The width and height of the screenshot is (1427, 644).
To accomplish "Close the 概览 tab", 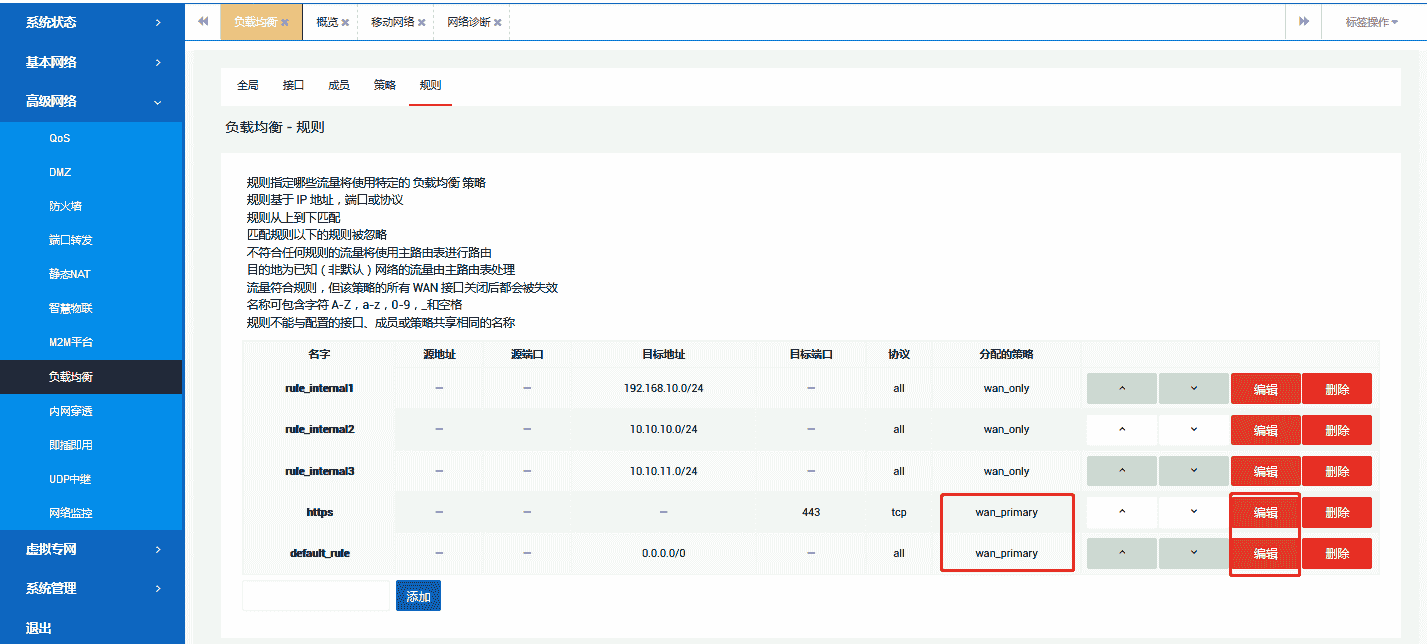I will pos(345,22).
